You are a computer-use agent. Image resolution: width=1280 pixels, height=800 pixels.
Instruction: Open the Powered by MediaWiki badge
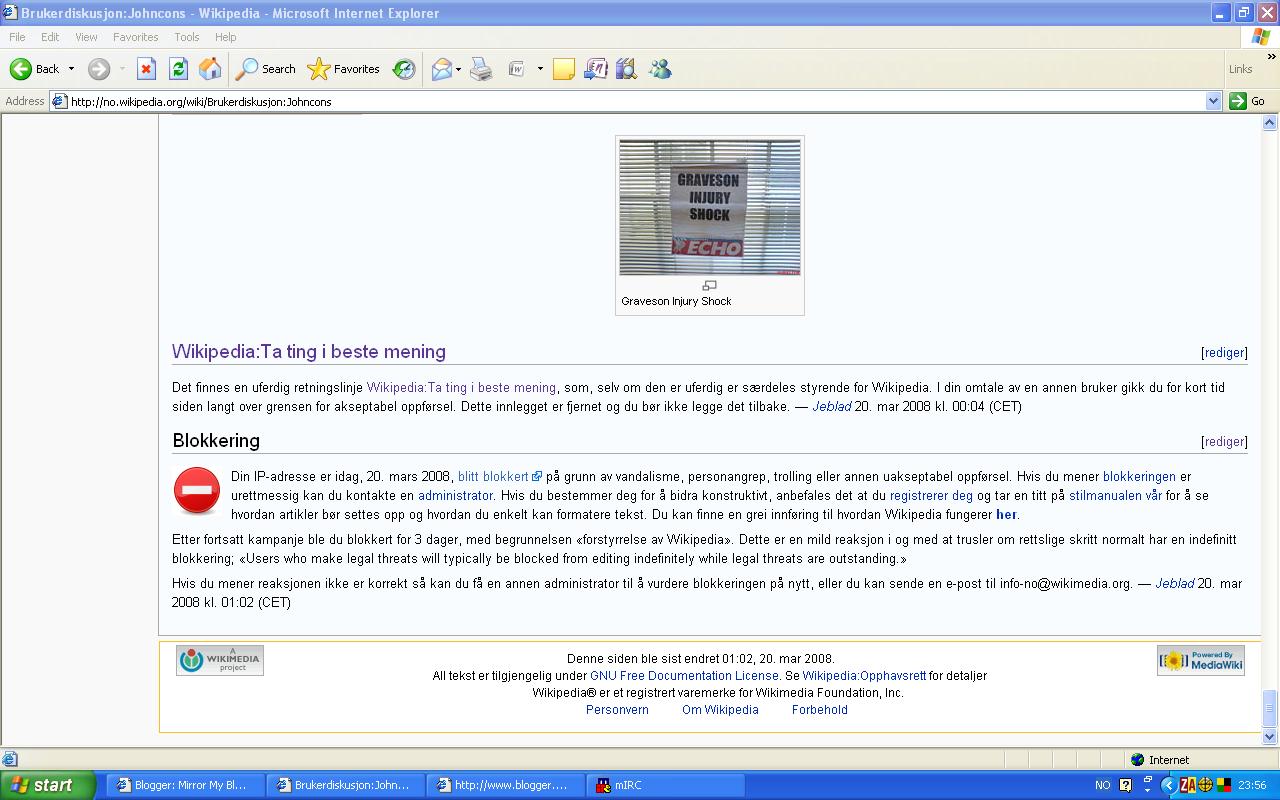click(1201, 660)
